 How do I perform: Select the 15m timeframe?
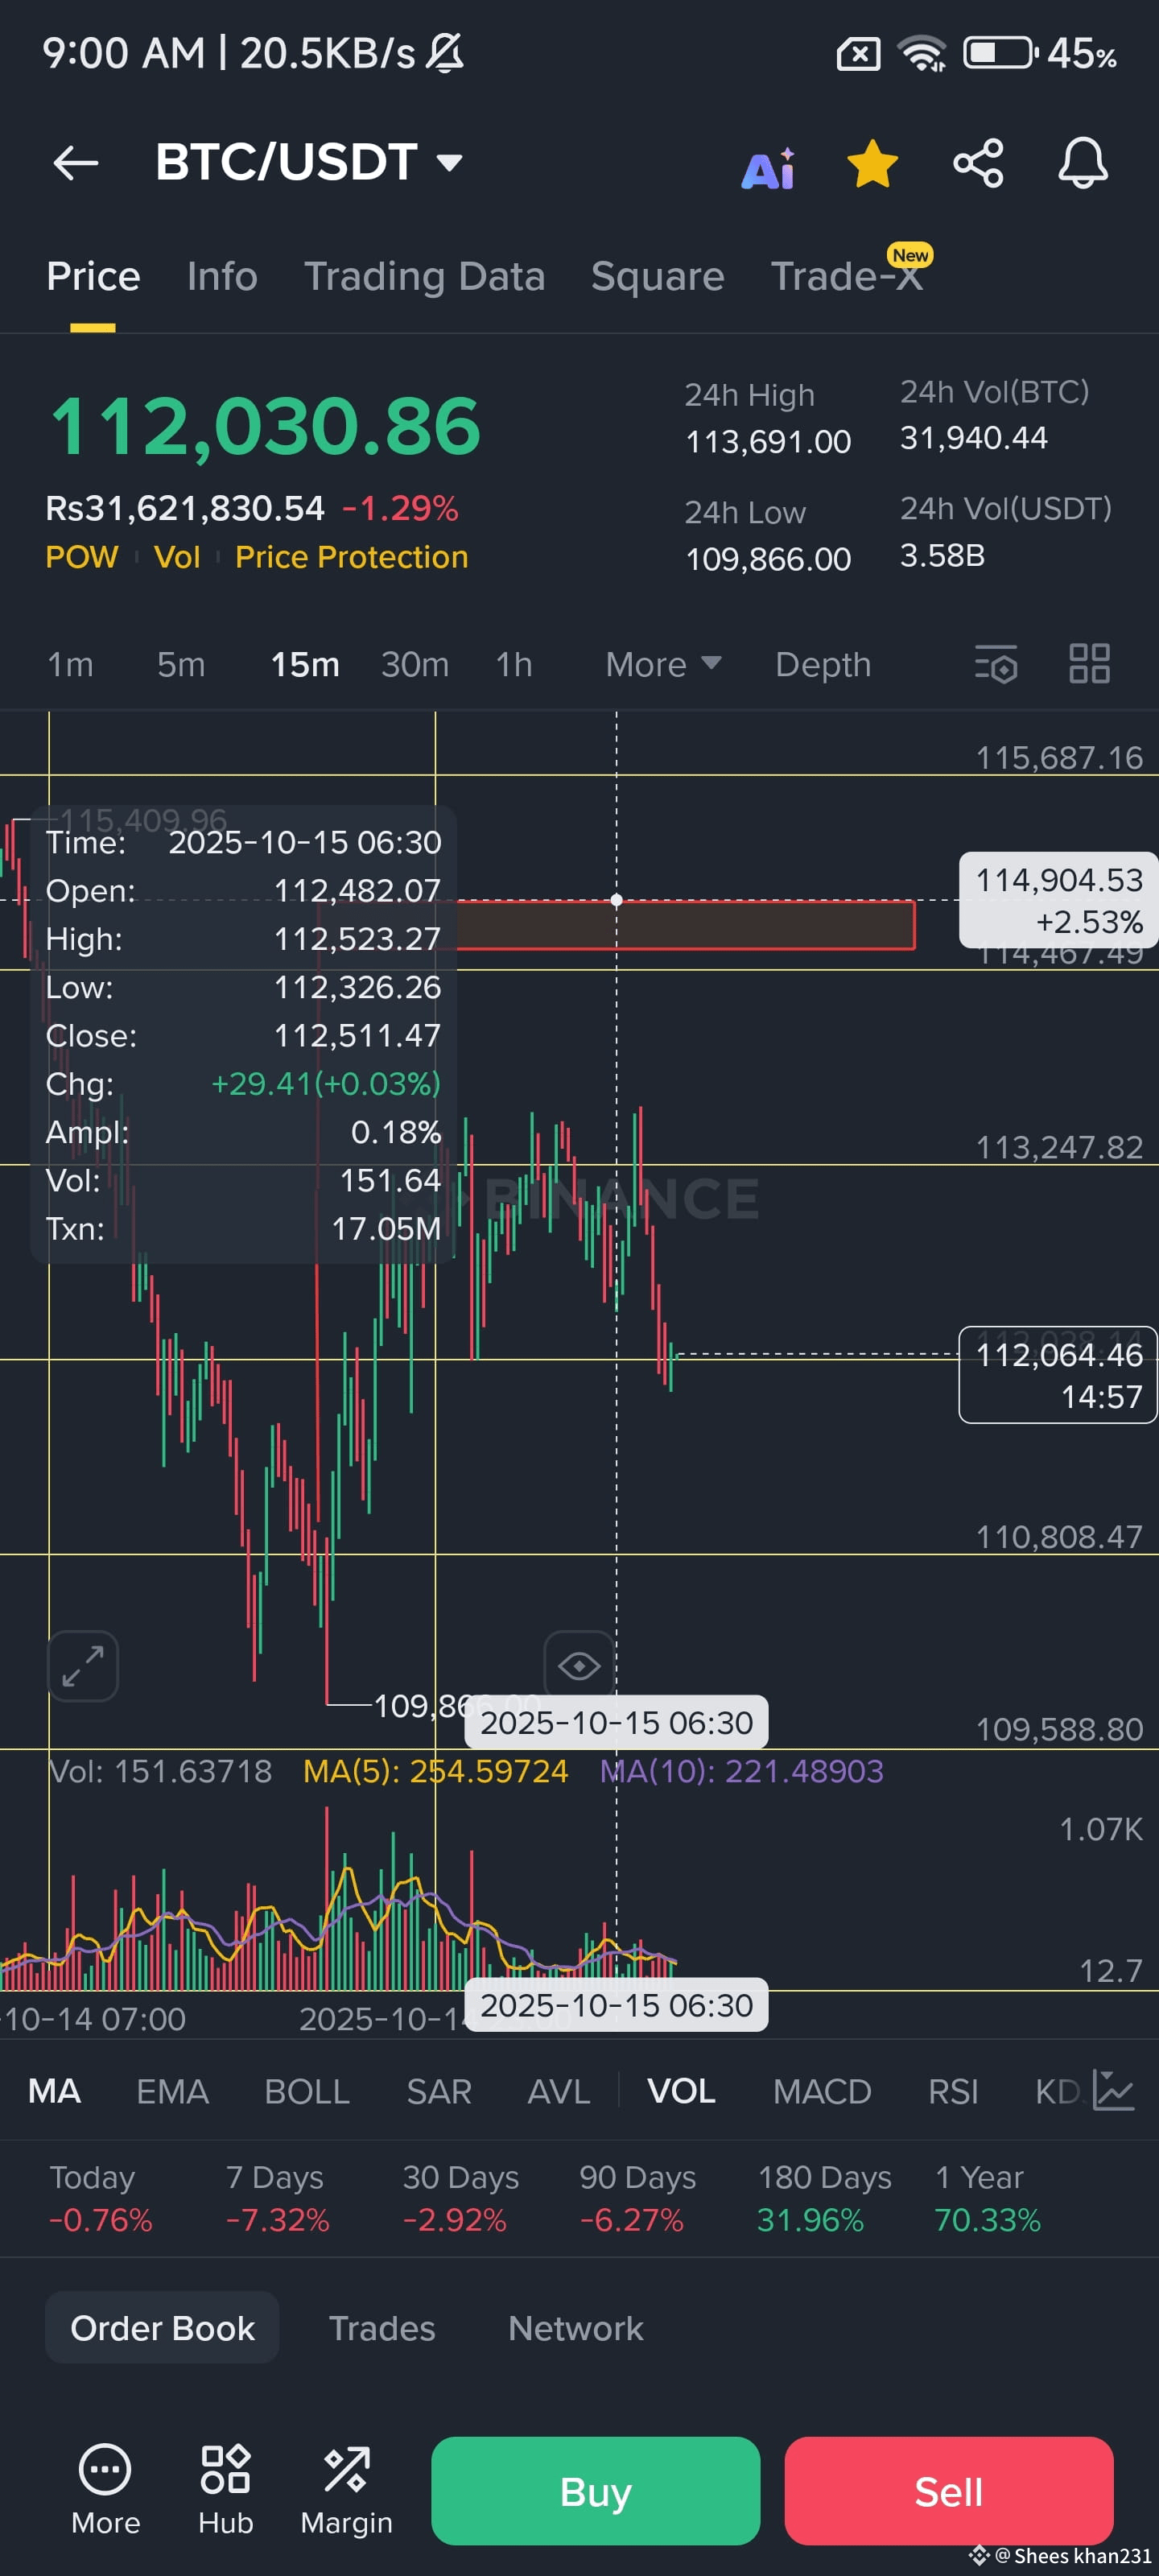tap(305, 665)
